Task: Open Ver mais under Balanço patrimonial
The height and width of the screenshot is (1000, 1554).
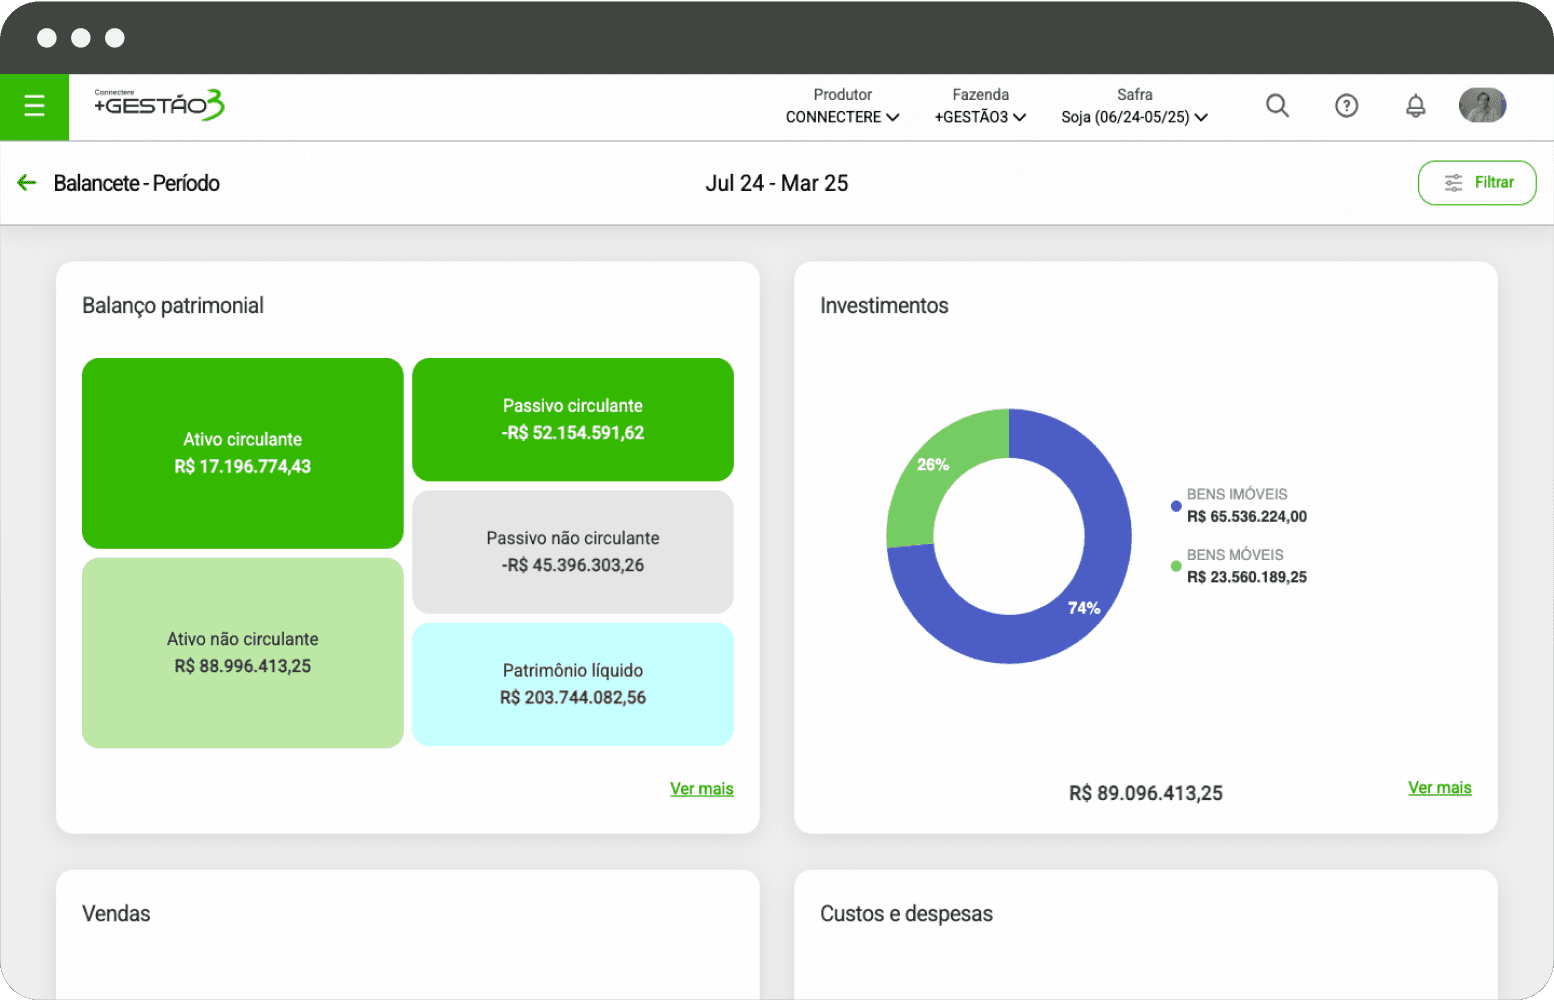Action: (x=701, y=789)
